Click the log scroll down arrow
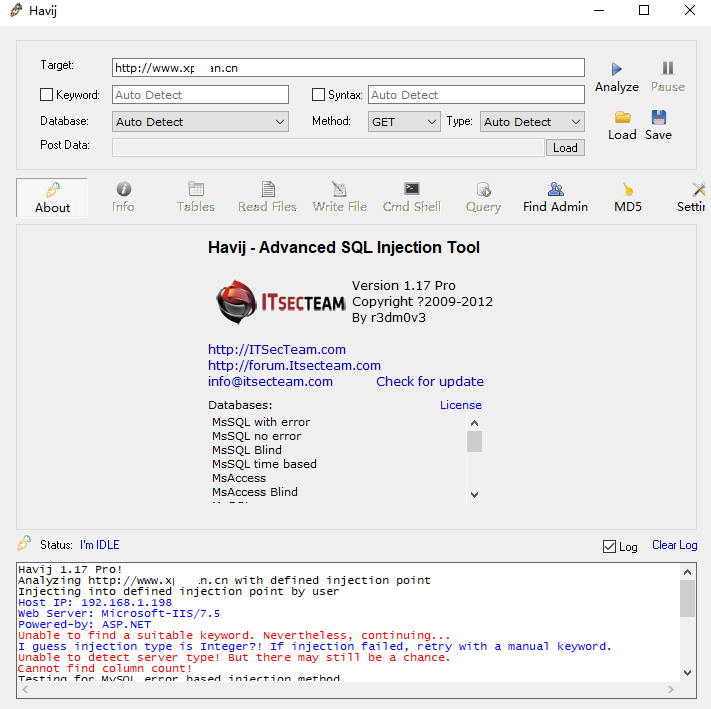 tap(687, 673)
